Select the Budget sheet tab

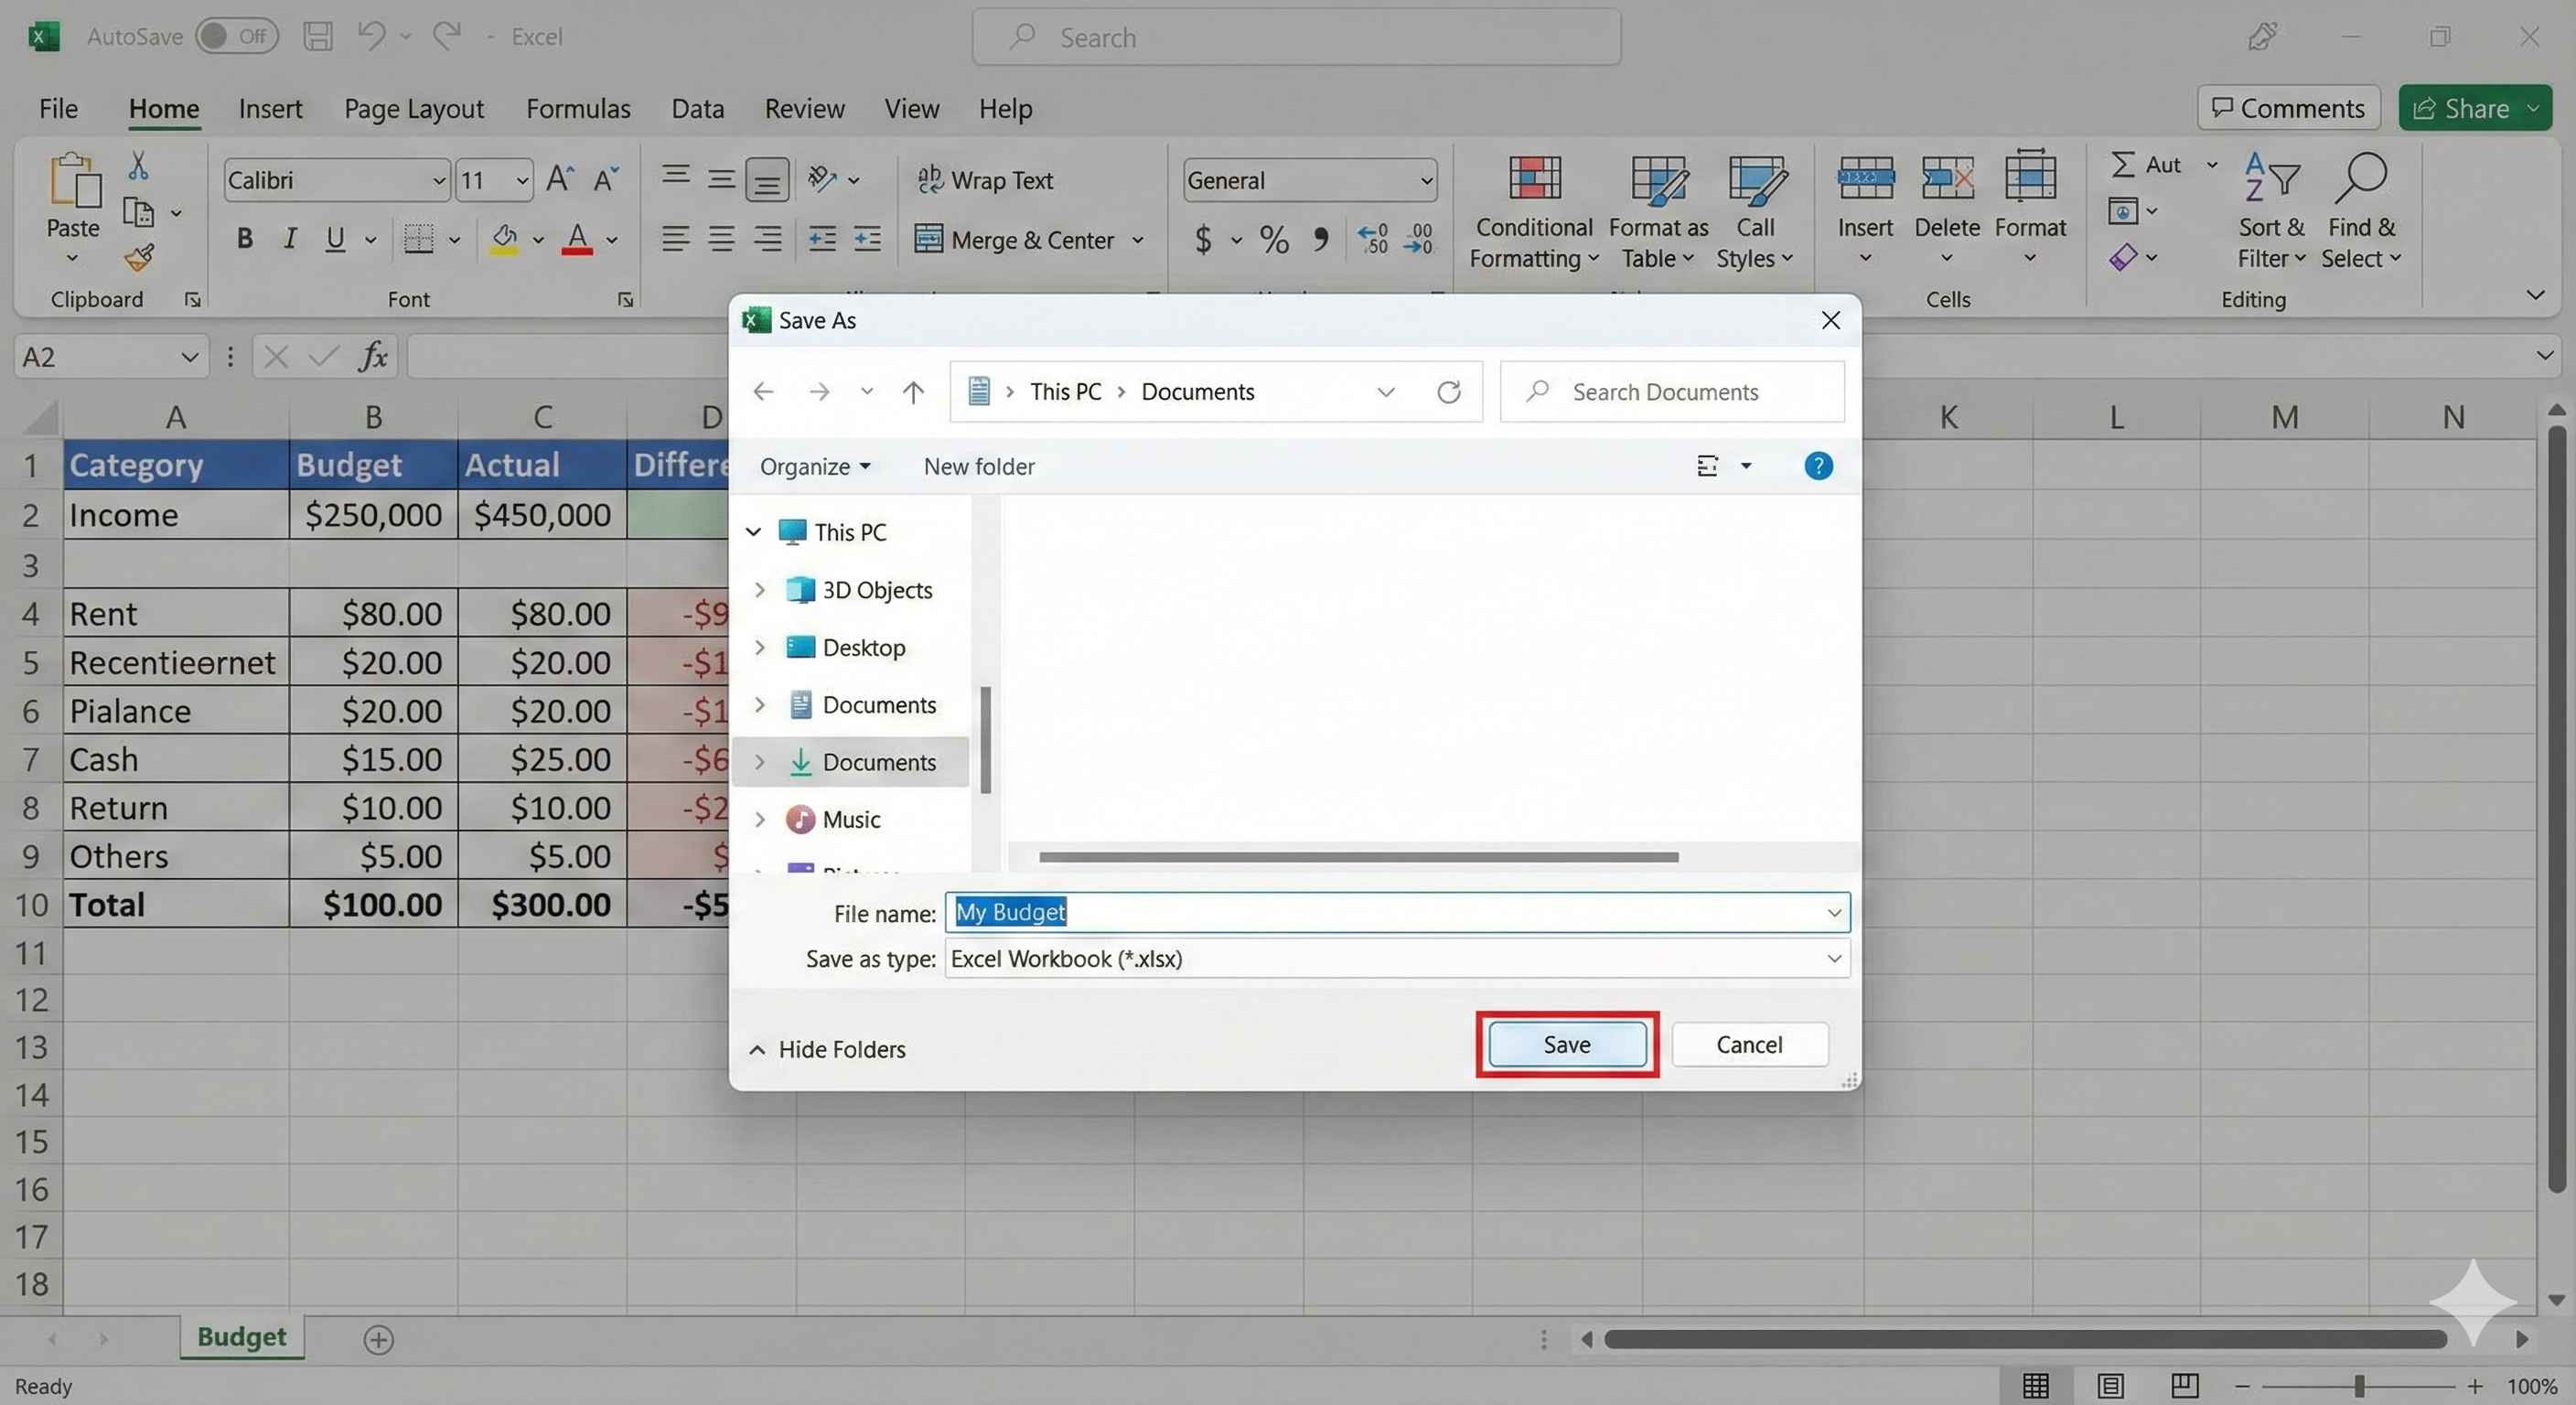(x=241, y=1337)
